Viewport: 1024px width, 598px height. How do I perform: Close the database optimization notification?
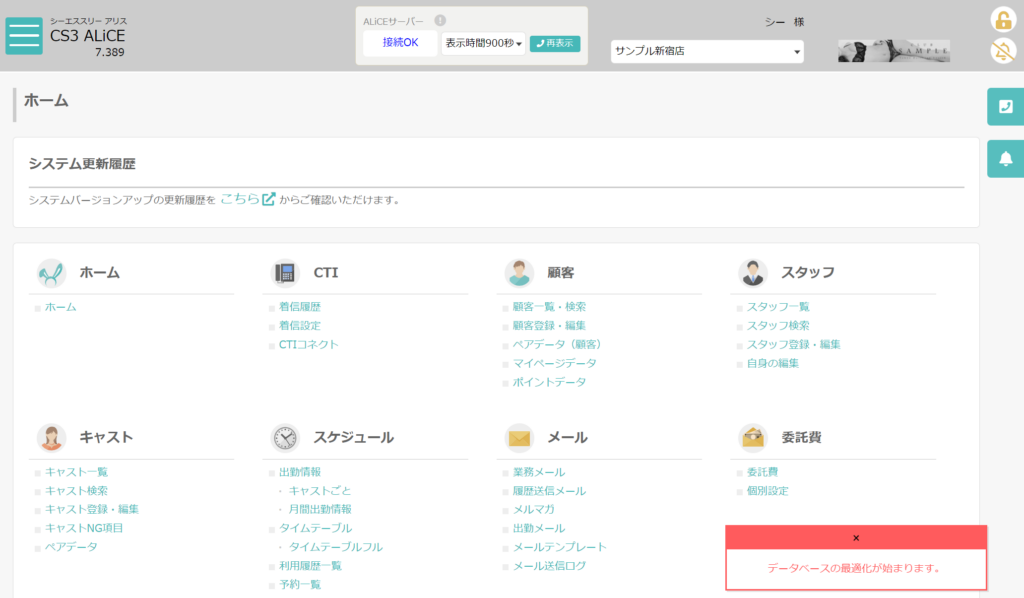856,538
